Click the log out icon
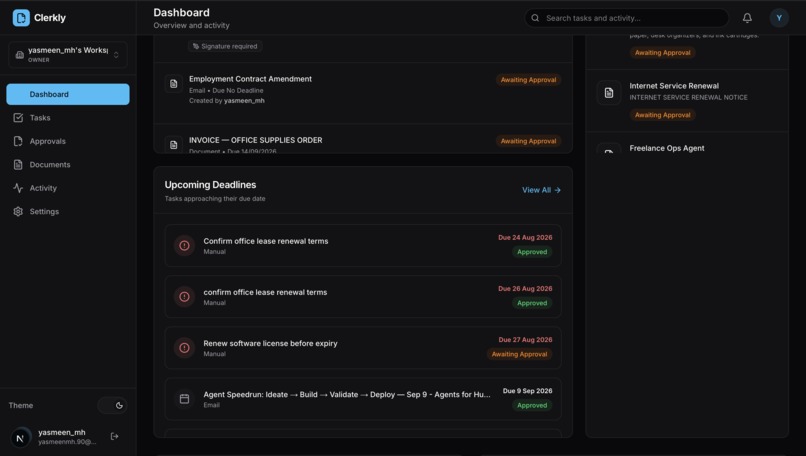Viewport: 806px width, 456px height. pos(115,436)
